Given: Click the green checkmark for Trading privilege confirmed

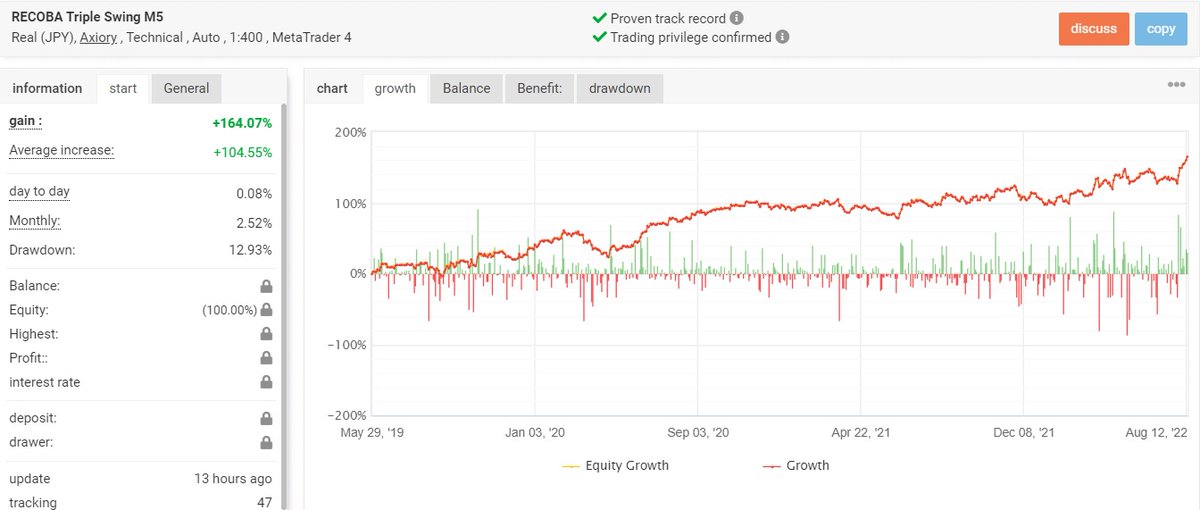Looking at the screenshot, I should point(600,37).
